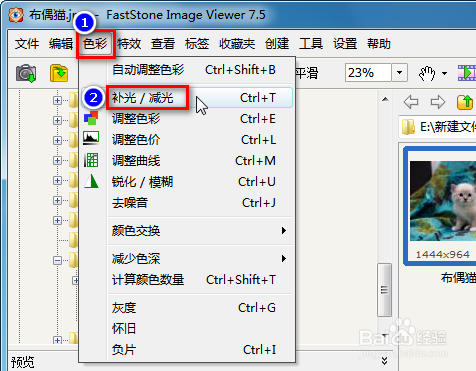476x371 pixels.
Task: Open the 23% zoom dropdown arrow
Action: click(x=399, y=72)
